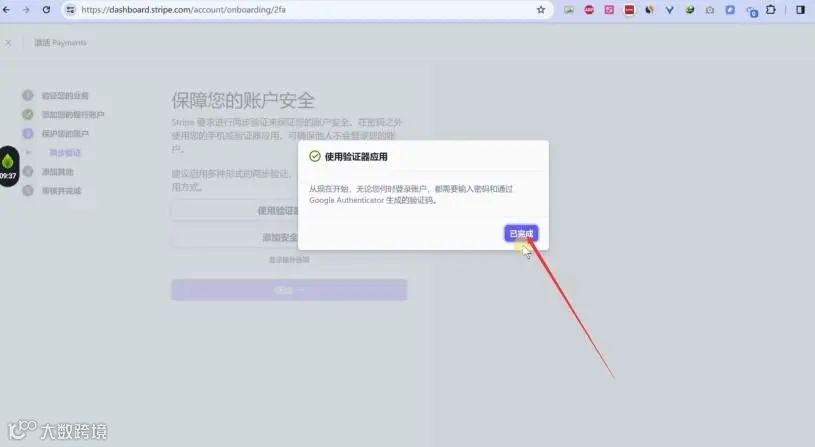This screenshot has width=815, height=447.
Task: Click the dark circular extension icon
Action: tap(650, 10)
